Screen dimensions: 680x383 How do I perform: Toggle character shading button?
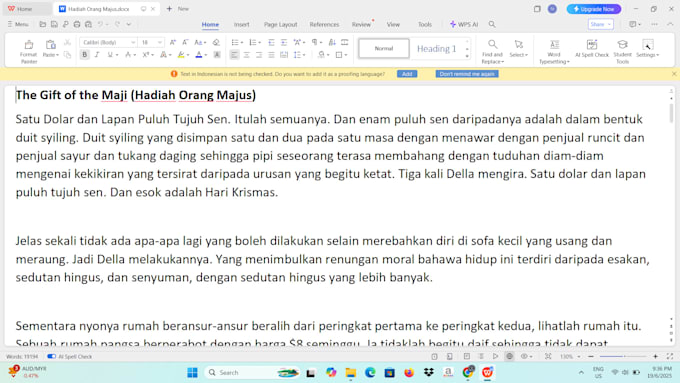pos(217,55)
